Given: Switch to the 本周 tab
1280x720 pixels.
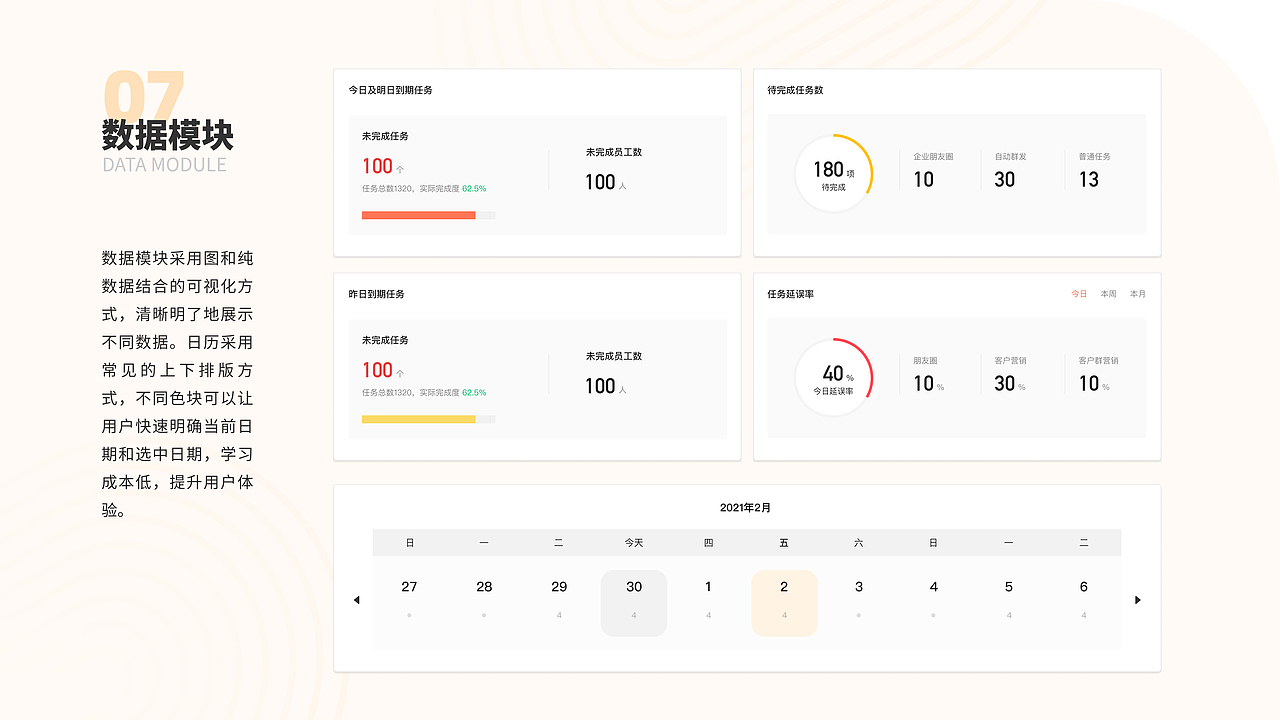Looking at the screenshot, I should click(1108, 294).
